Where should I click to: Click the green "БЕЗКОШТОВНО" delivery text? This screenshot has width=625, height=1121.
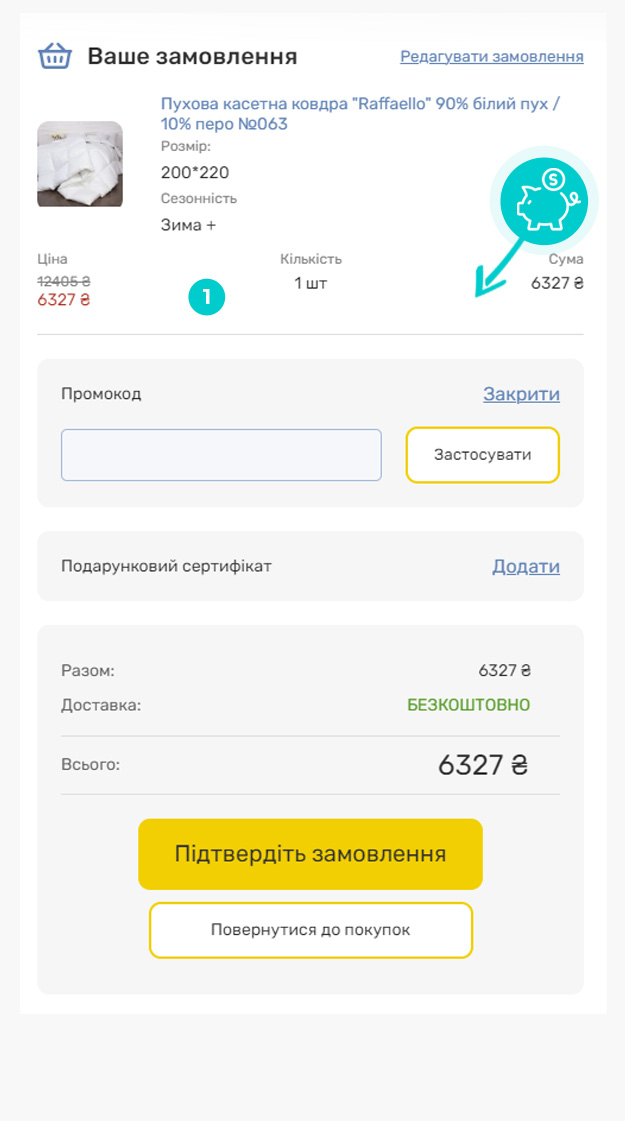pos(468,705)
